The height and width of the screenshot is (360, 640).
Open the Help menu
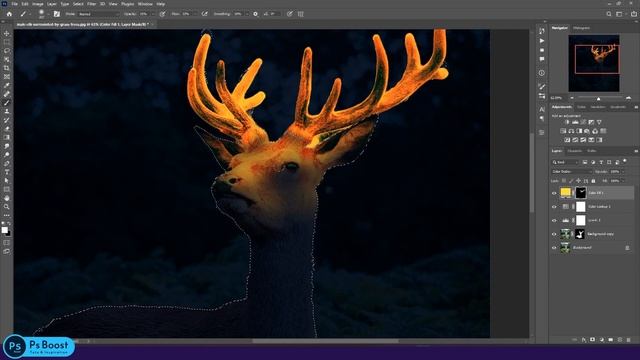[161, 4]
